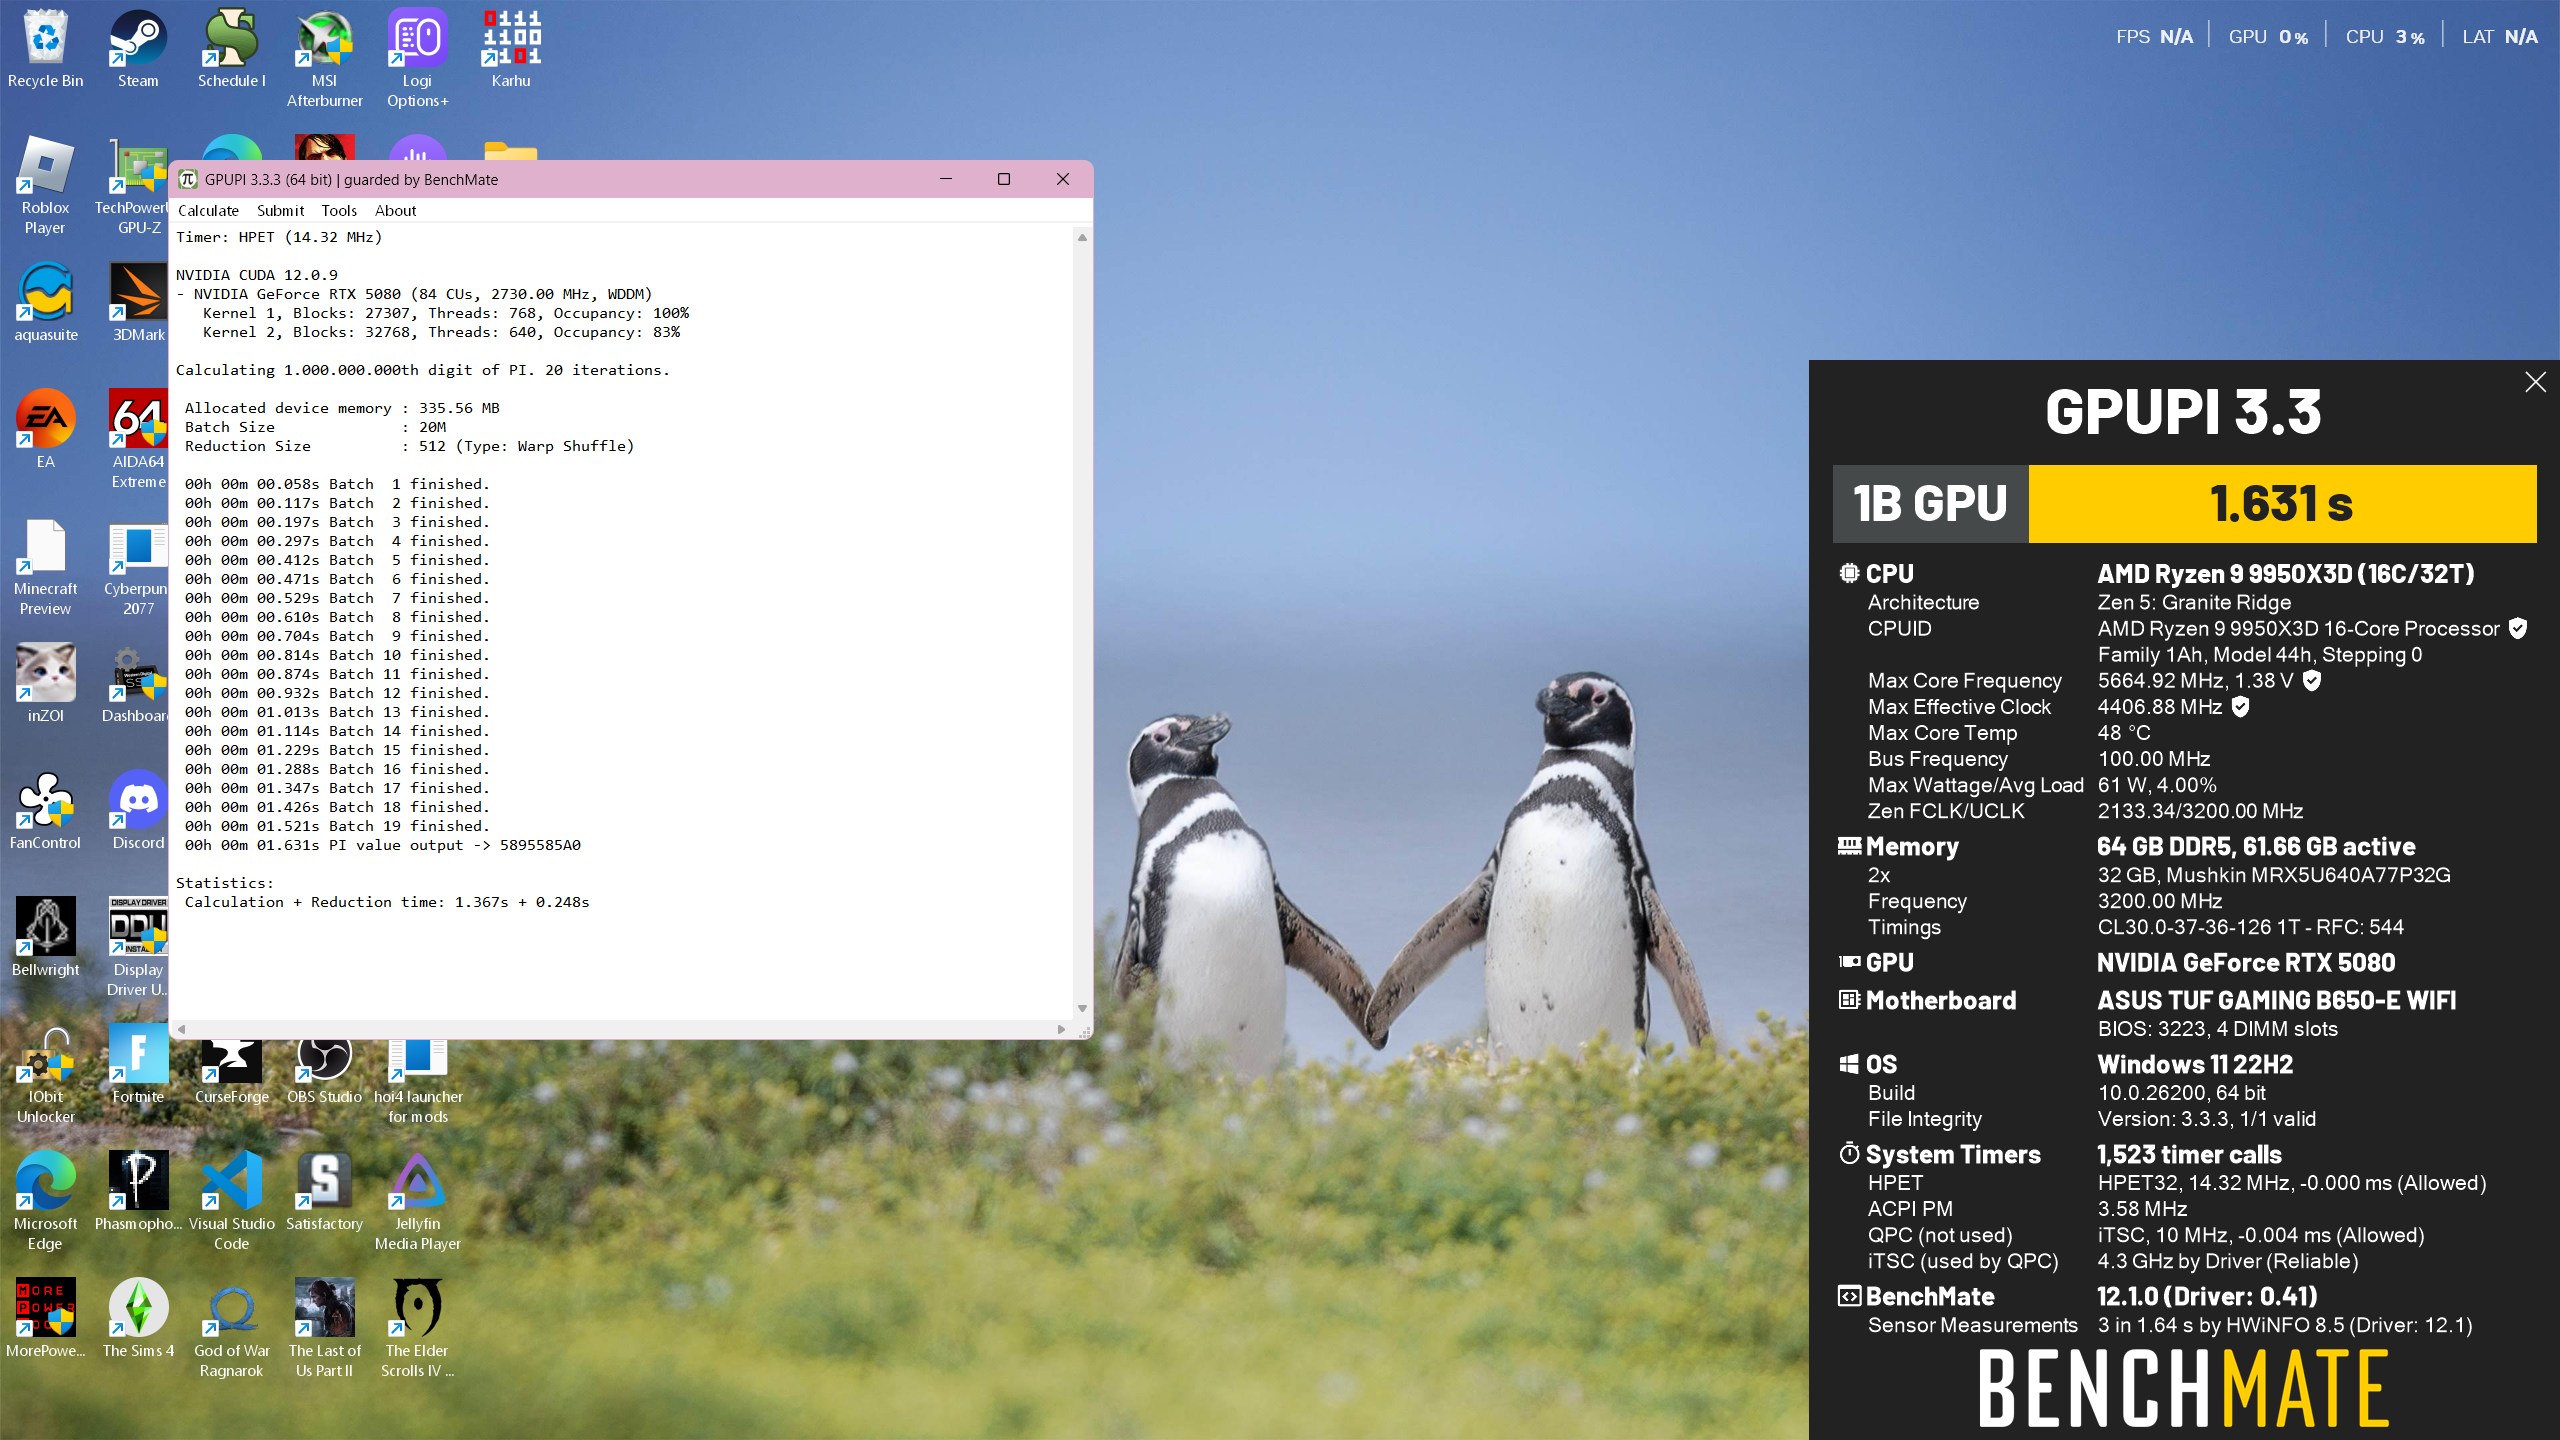Open the Calculate menu in GPUPI
2560x1440 pixels.
(208, 210)
